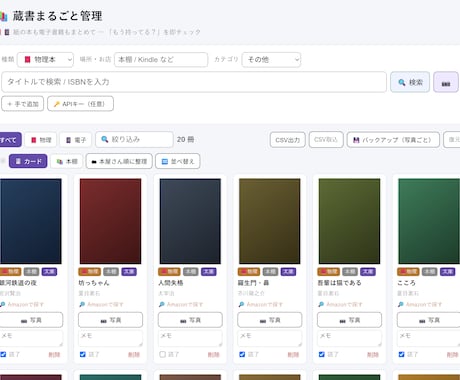The image size is (460, 380).
Task: Toggle 読了 checkbox for 吾輩は猫である
Action: (322, 354)
